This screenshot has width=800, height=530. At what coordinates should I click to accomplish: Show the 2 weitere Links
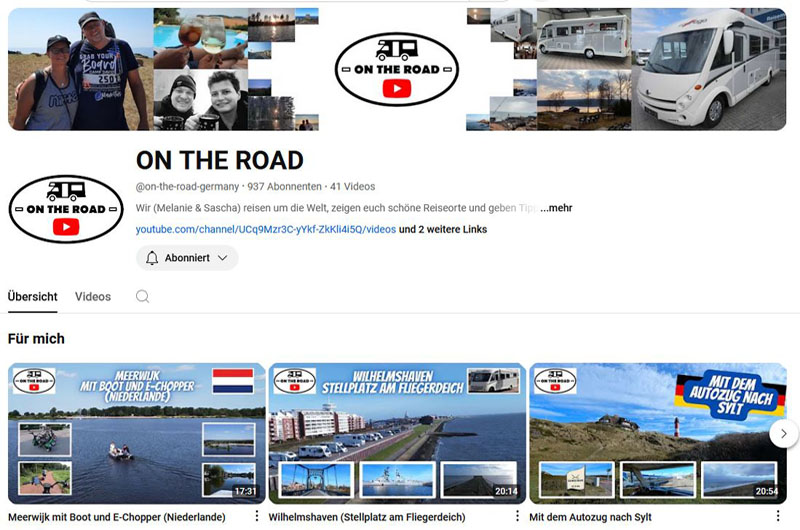443,230
